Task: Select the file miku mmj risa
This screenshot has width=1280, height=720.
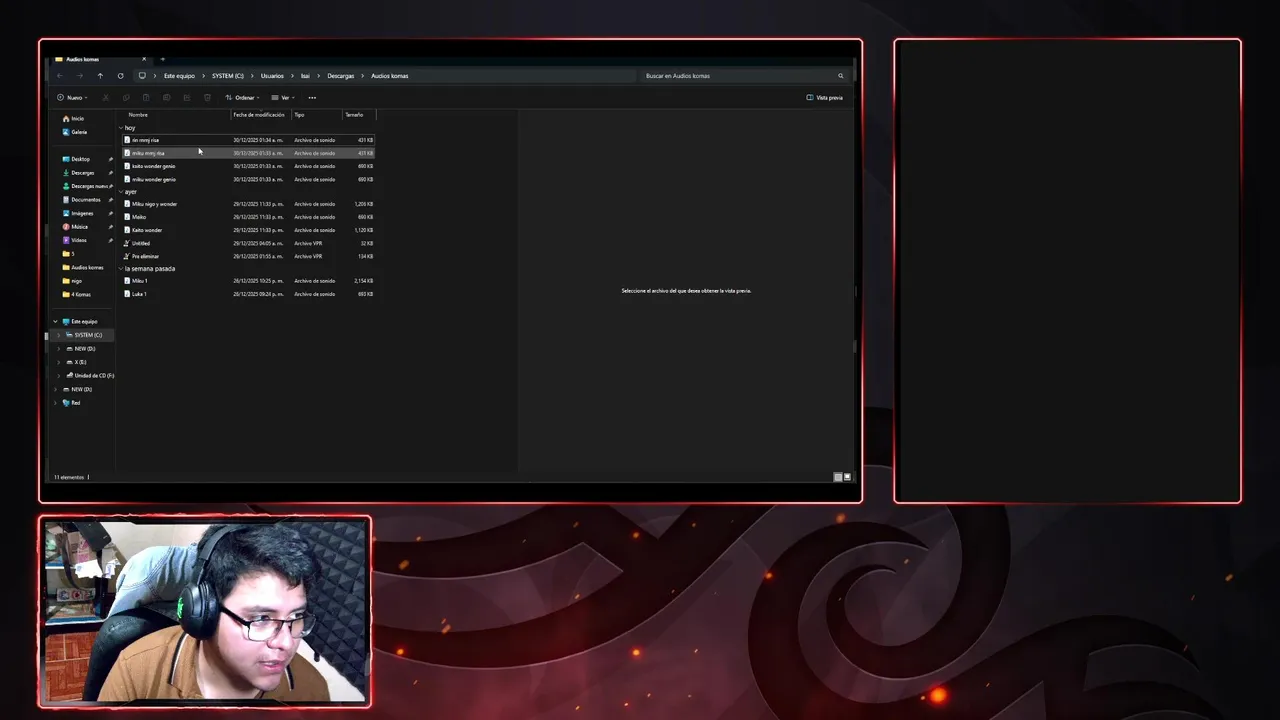Action: (248, 153)
